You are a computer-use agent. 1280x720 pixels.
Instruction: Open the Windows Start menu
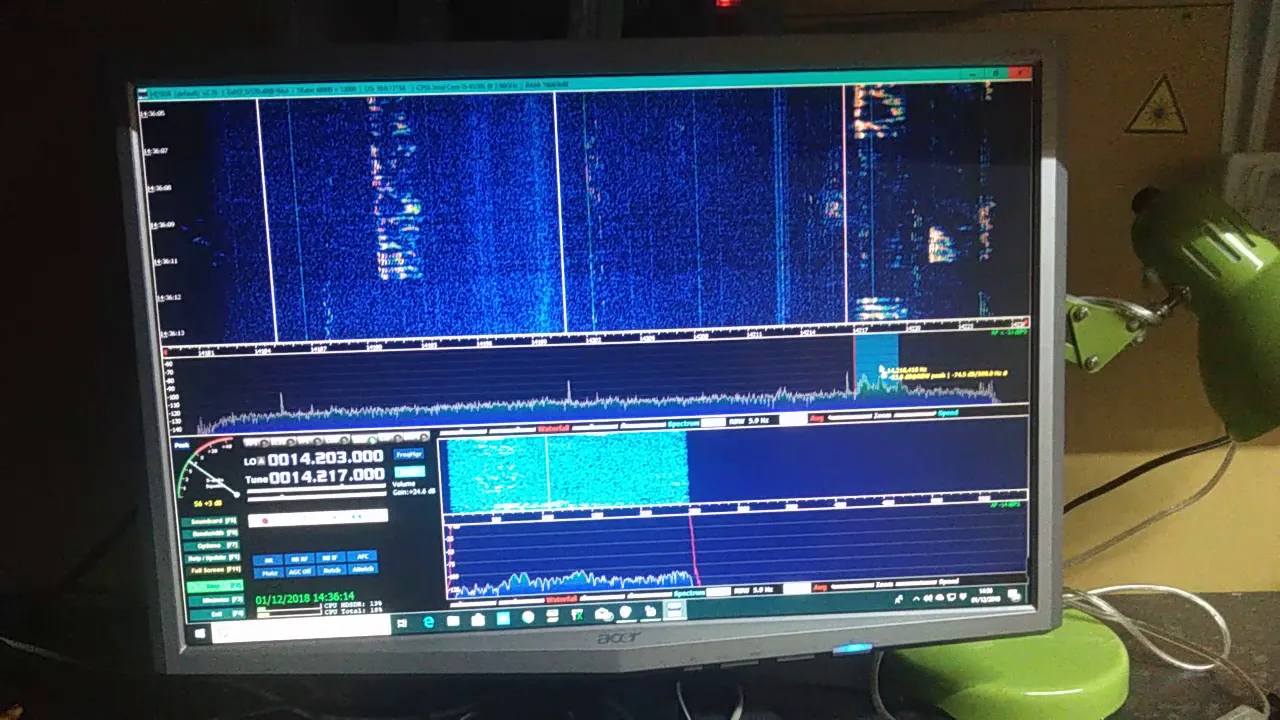click(200, 633)
